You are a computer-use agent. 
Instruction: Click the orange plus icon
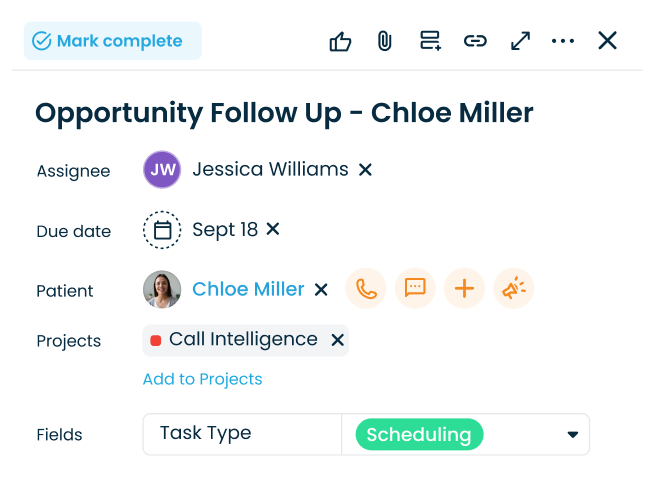tap(464, 289)
